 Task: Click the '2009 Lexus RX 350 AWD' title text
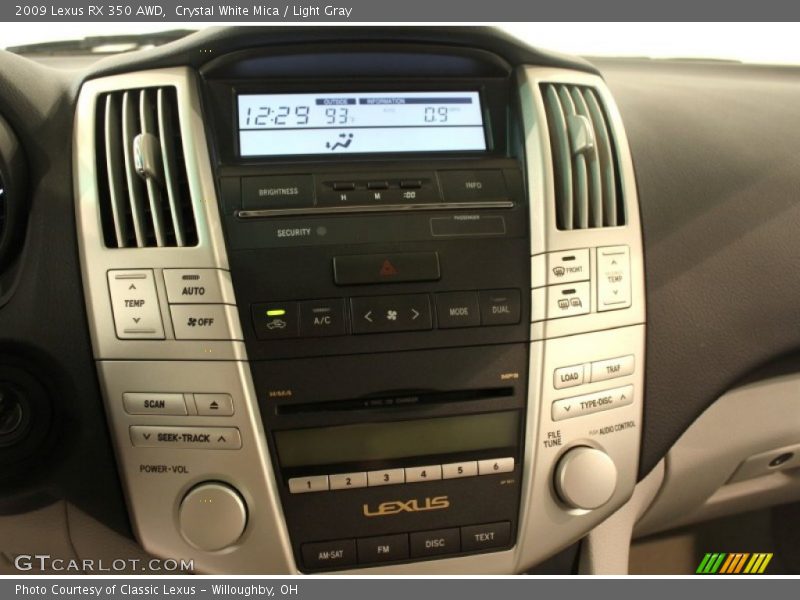point(90,11)
